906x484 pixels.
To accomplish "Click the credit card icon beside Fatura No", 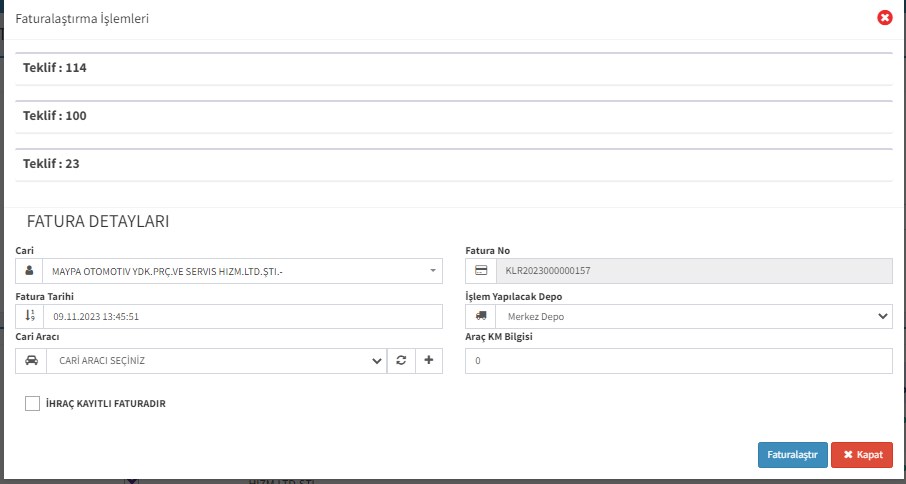I will (480, 271).
